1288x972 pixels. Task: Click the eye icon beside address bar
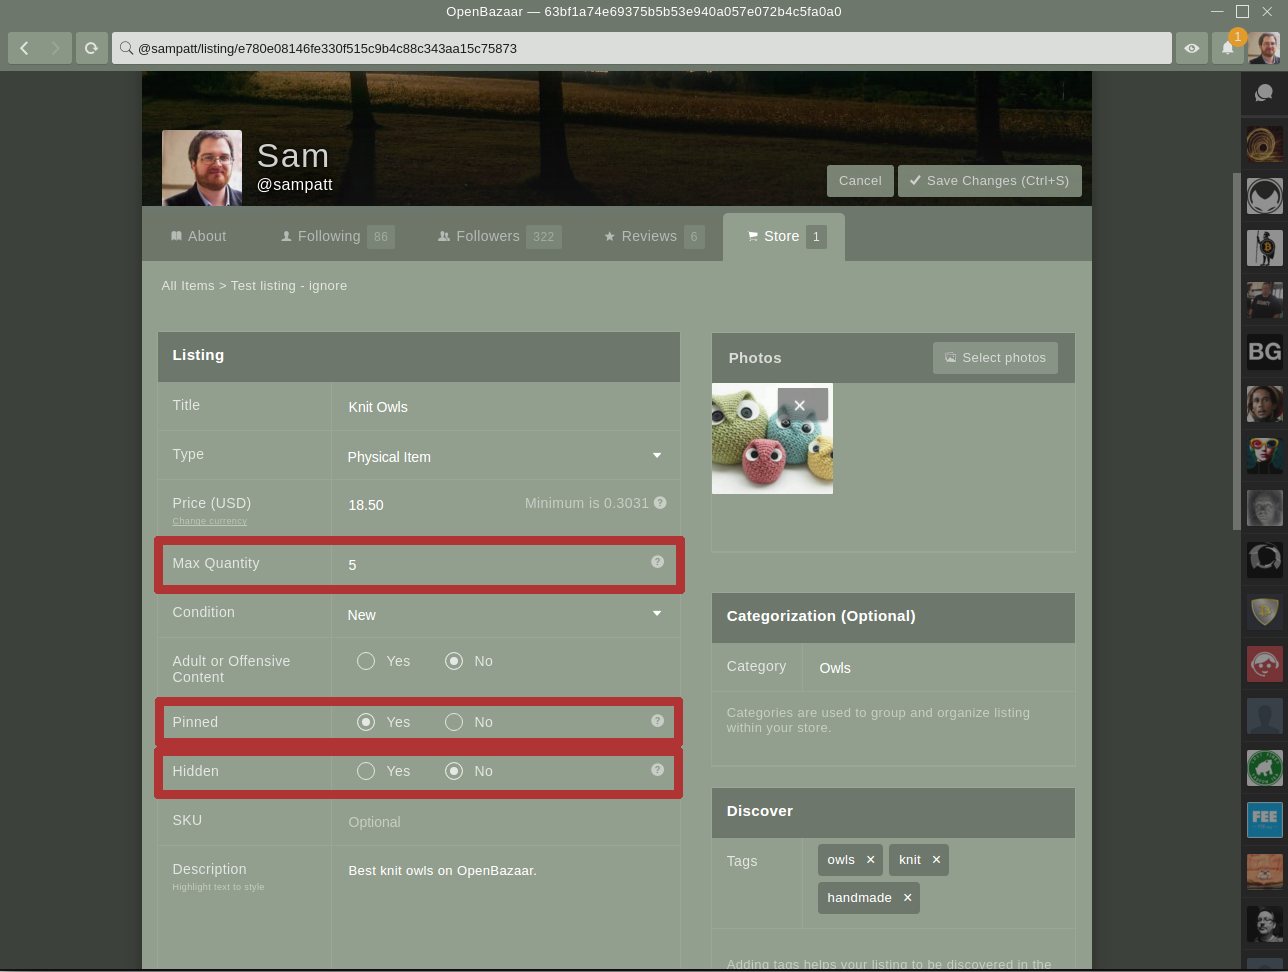[x=1192, y=48]
